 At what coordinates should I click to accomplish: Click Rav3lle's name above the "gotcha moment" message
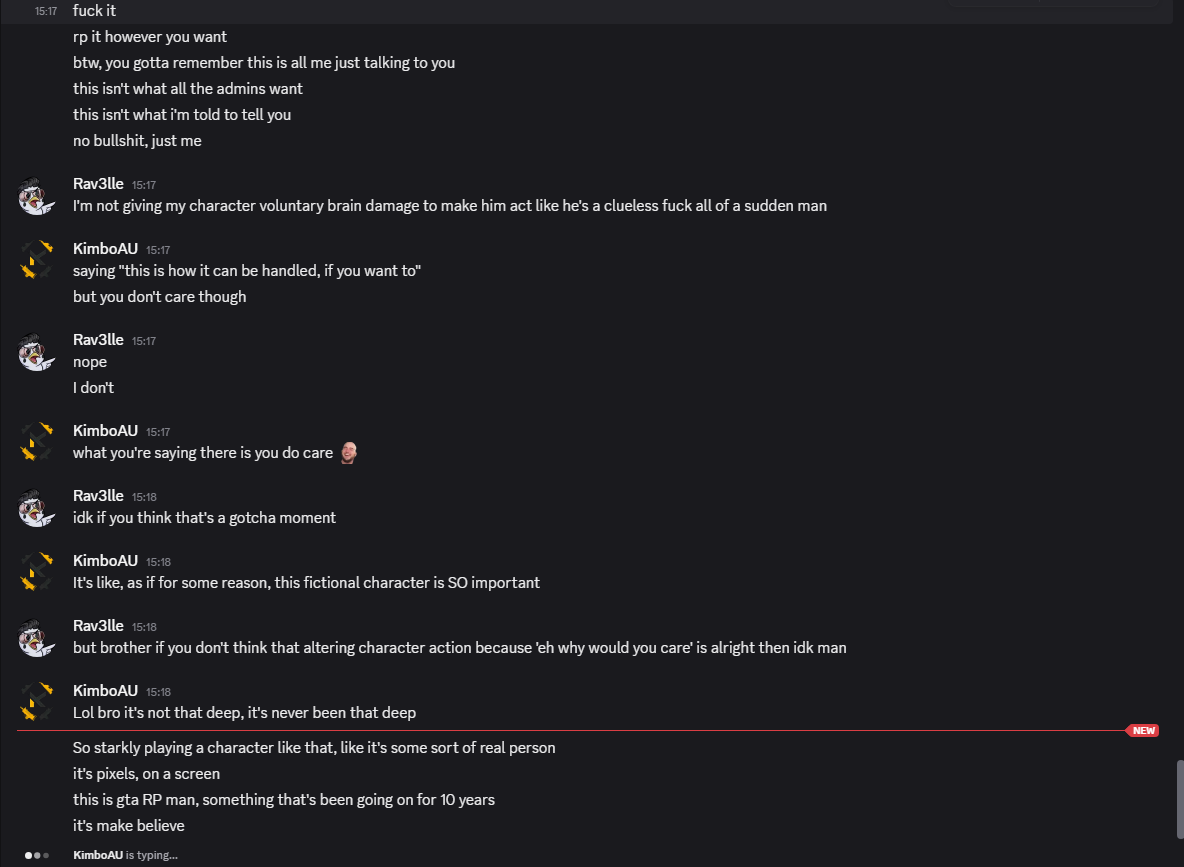[x=98, y=496]
